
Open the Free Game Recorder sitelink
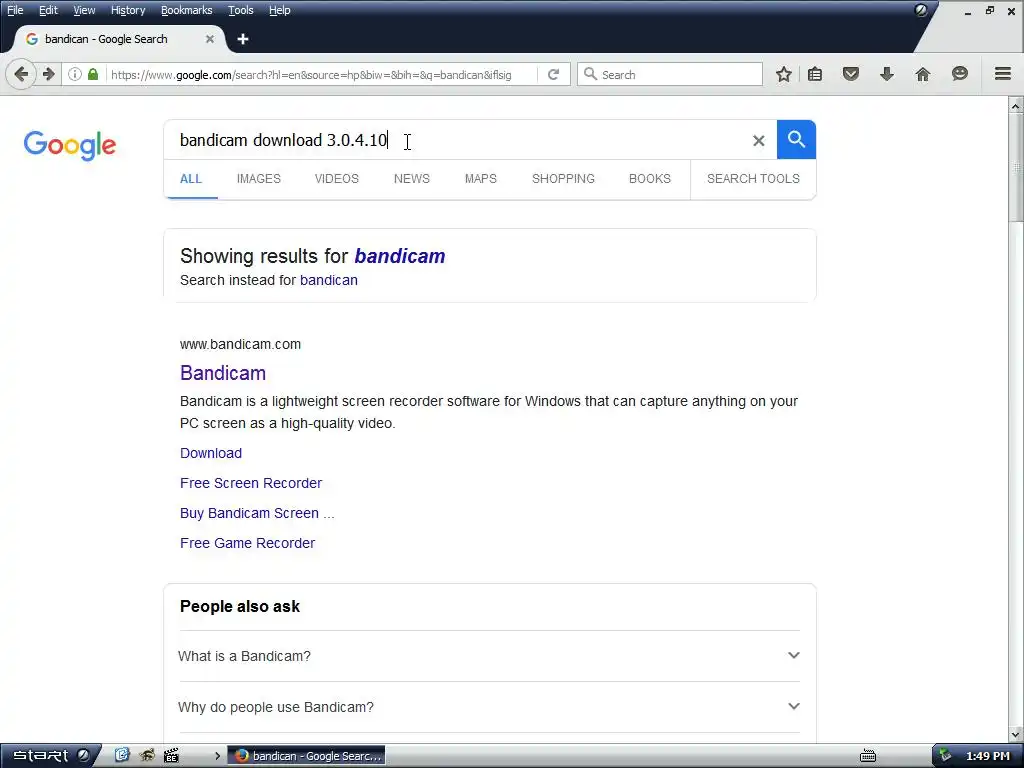pyautogui.click(x=248, y=543)
